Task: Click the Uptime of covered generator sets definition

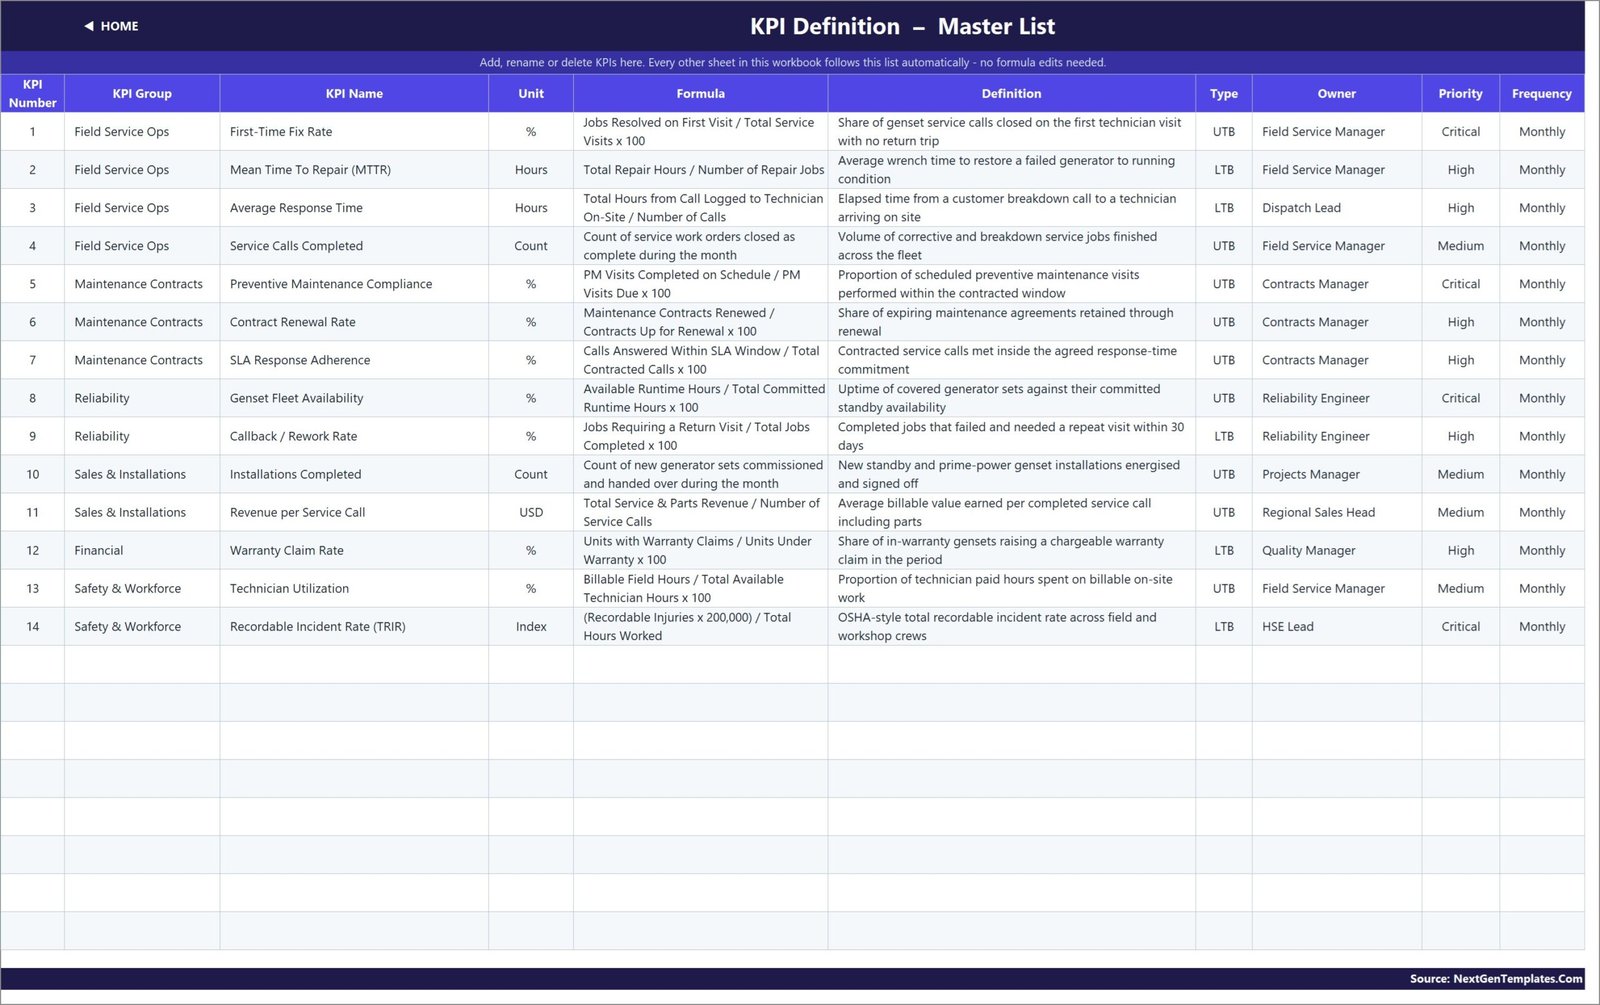Action: 1011,398
